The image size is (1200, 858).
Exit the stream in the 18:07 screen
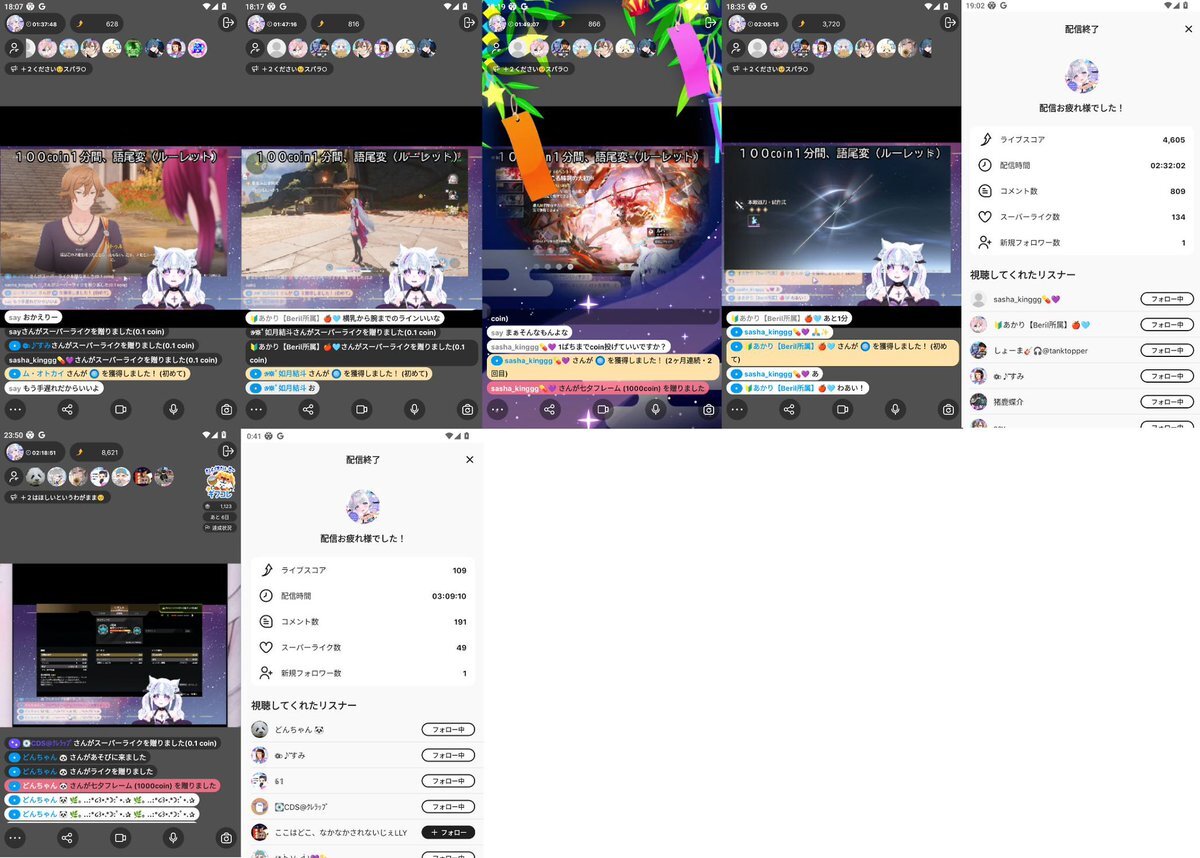point(227,23)
